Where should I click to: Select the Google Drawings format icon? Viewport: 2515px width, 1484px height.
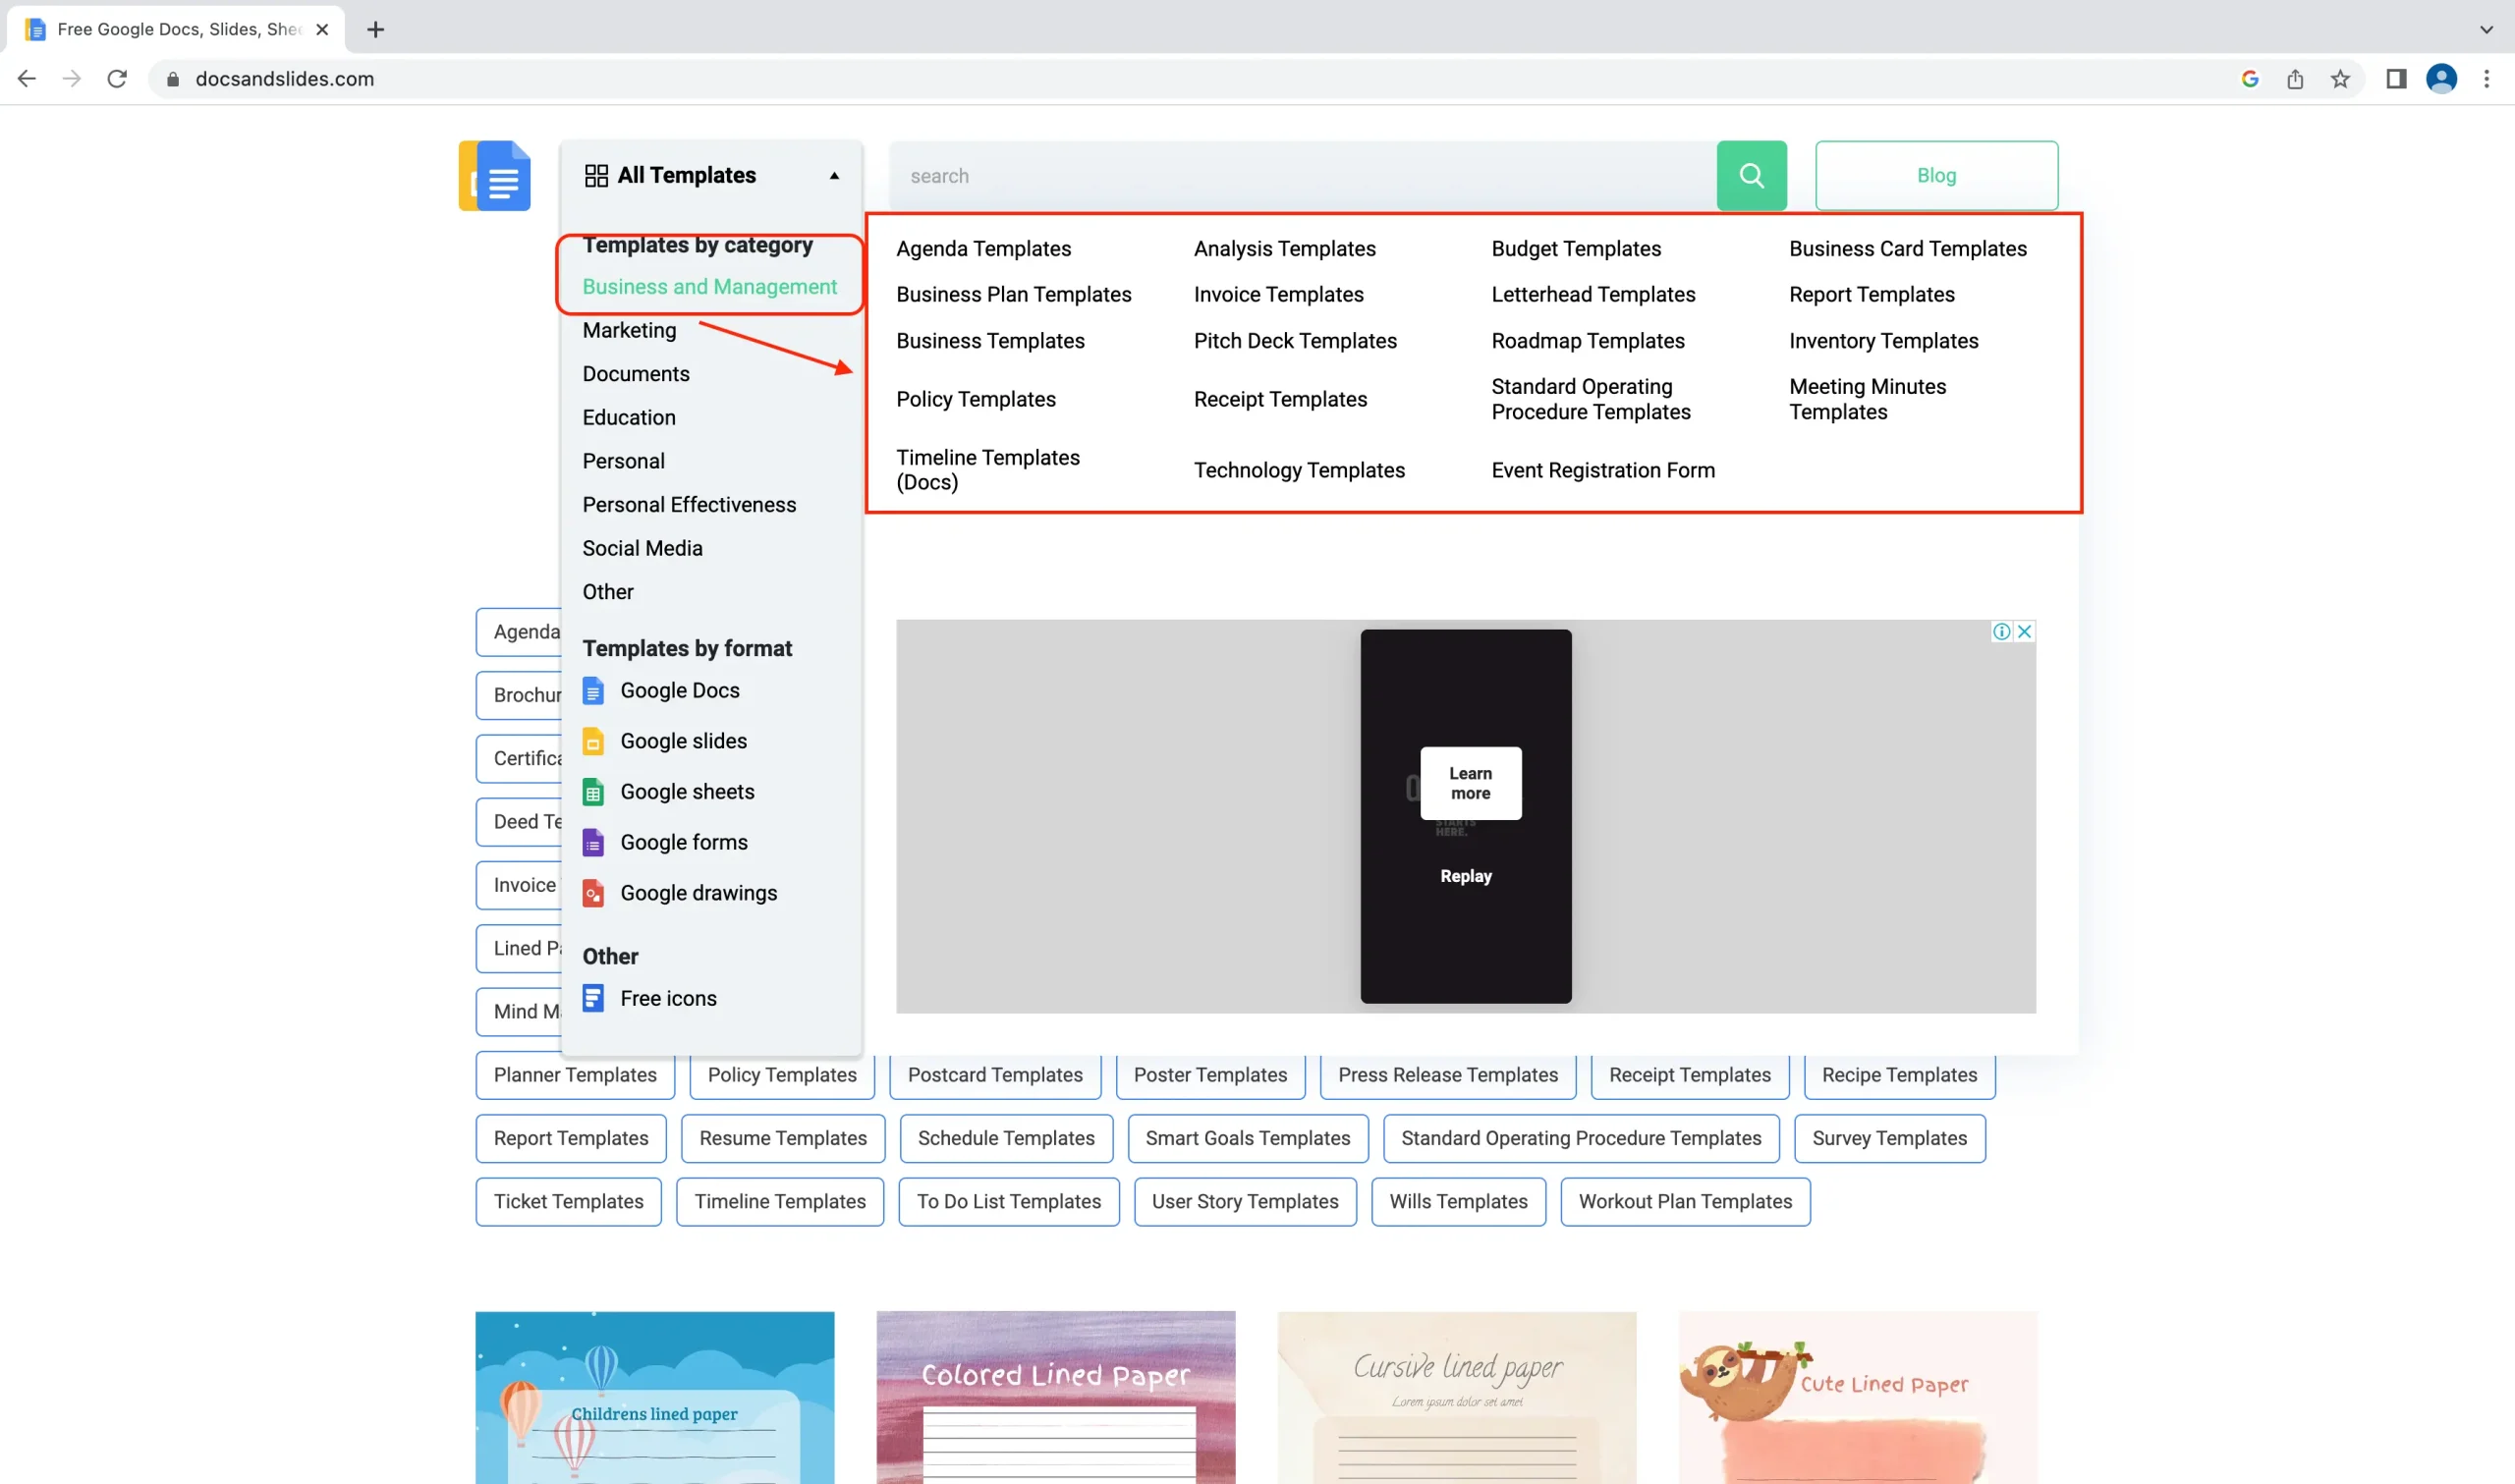[x=594, y=893]
